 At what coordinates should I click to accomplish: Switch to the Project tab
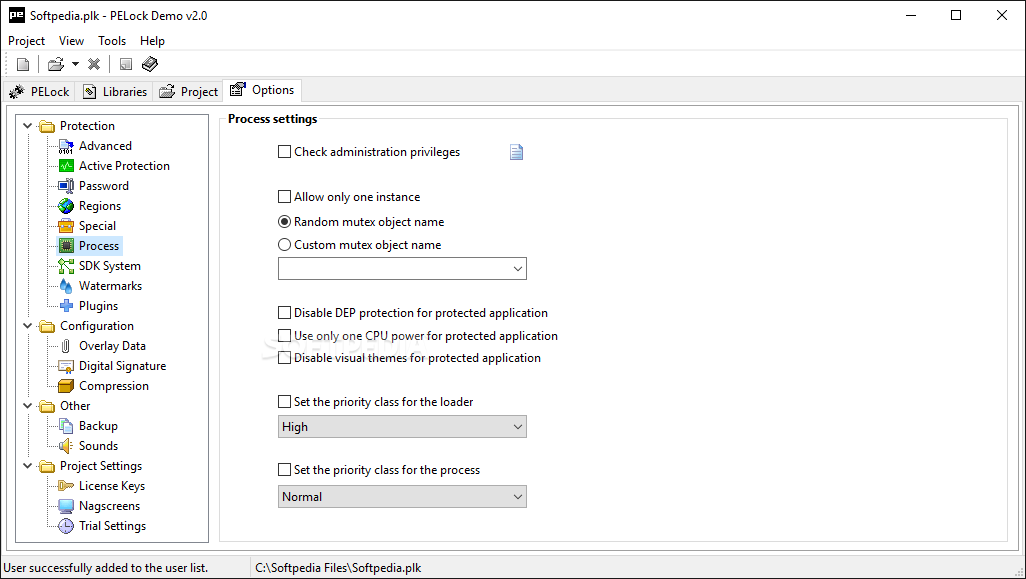point(188,92)
